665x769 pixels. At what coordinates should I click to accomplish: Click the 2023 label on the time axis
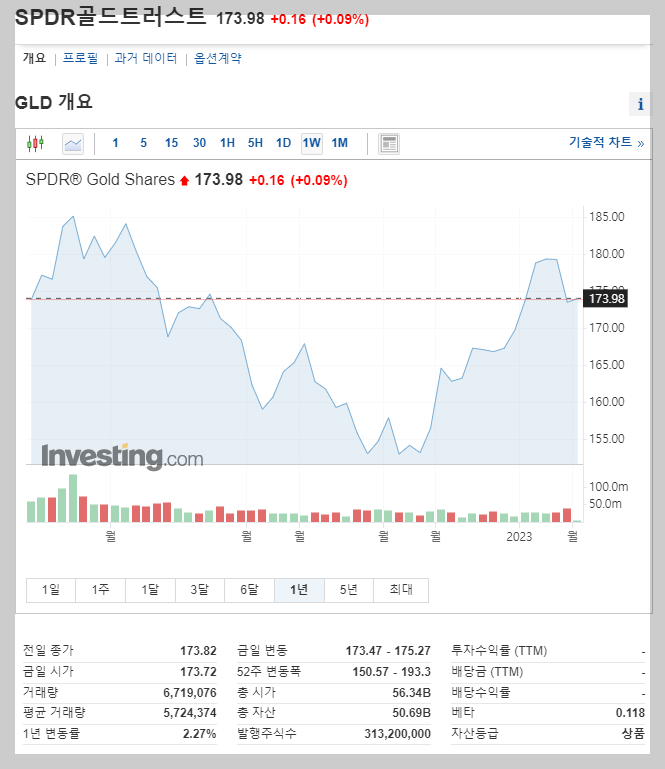point(519,537)
